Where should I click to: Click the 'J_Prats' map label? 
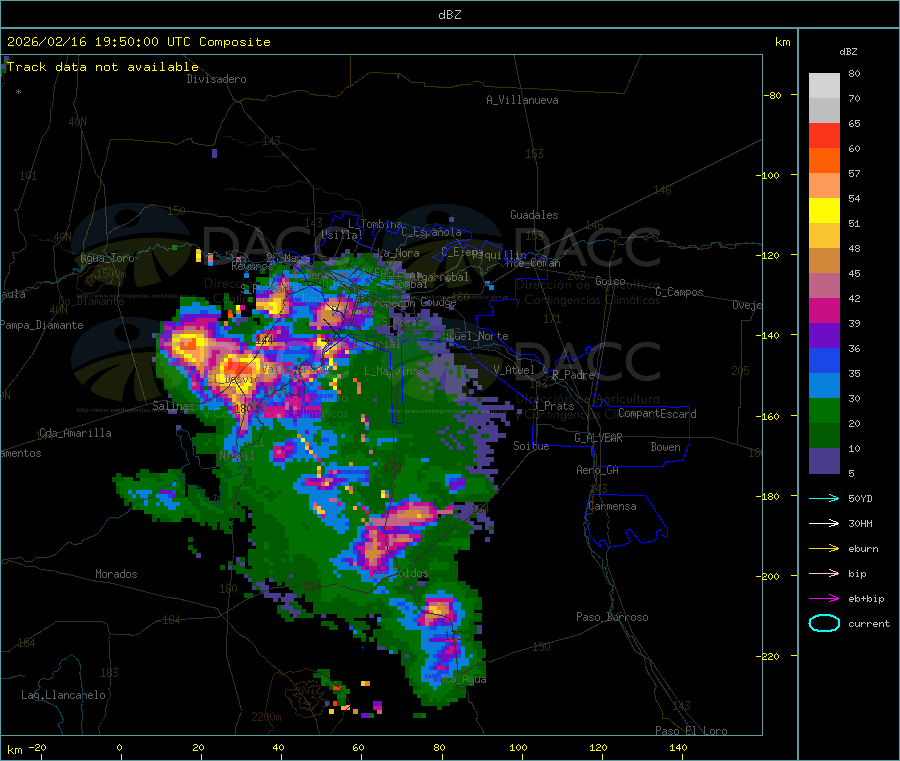553,405
